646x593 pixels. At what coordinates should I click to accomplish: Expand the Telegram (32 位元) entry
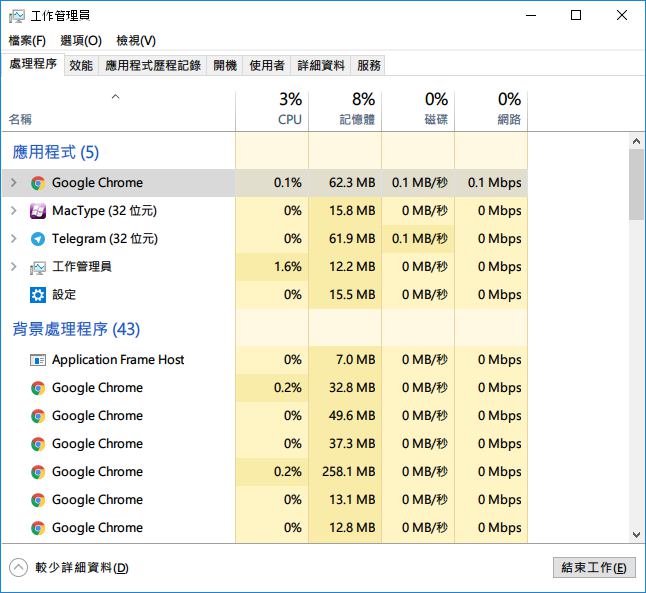[13, 239]
